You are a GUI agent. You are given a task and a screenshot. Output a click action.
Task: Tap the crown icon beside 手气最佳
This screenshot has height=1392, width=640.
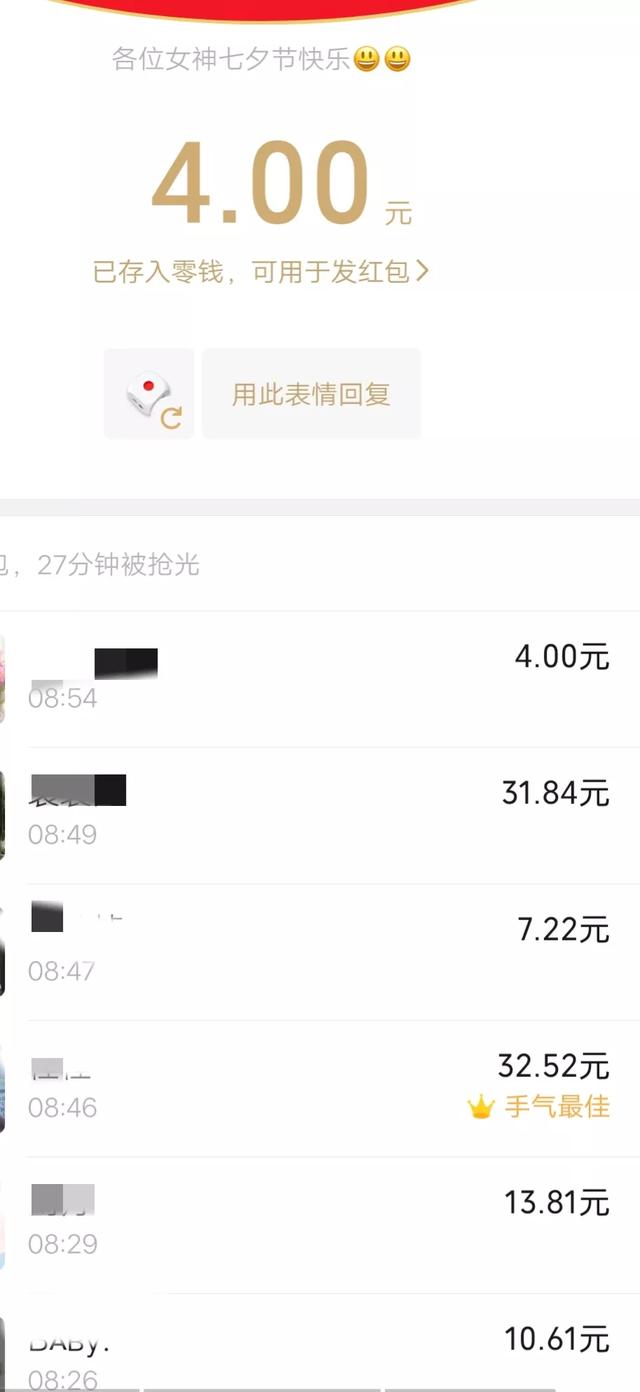click(481, 1107)
